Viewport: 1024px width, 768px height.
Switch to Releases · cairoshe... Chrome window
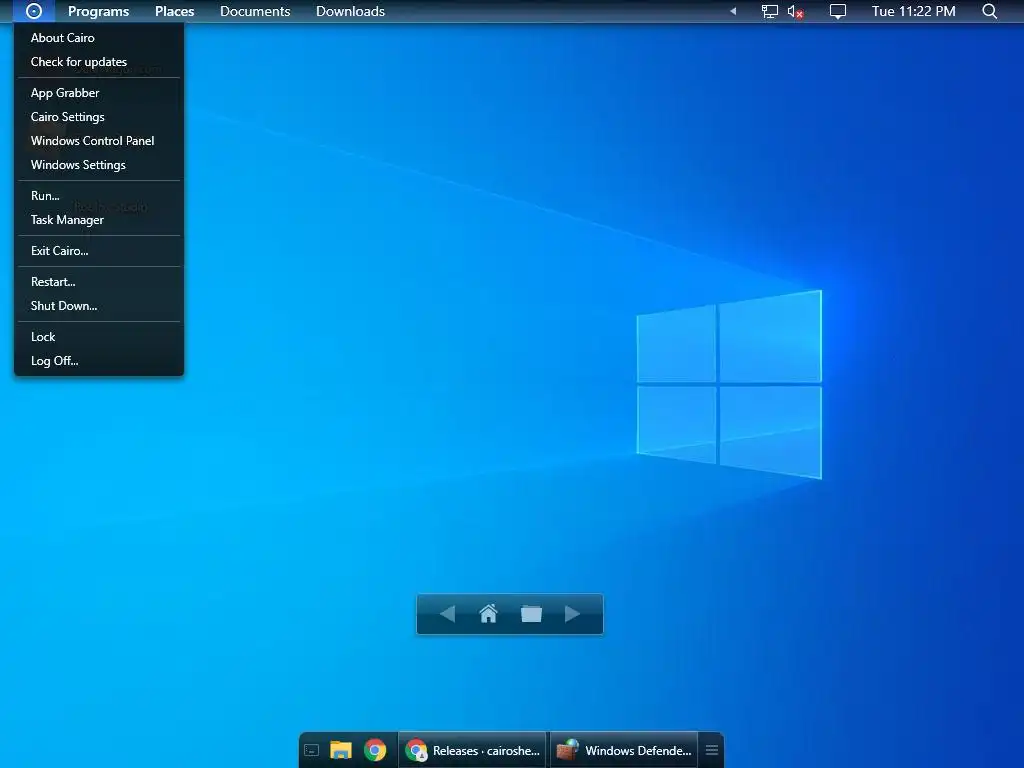[x=472, y=750]
